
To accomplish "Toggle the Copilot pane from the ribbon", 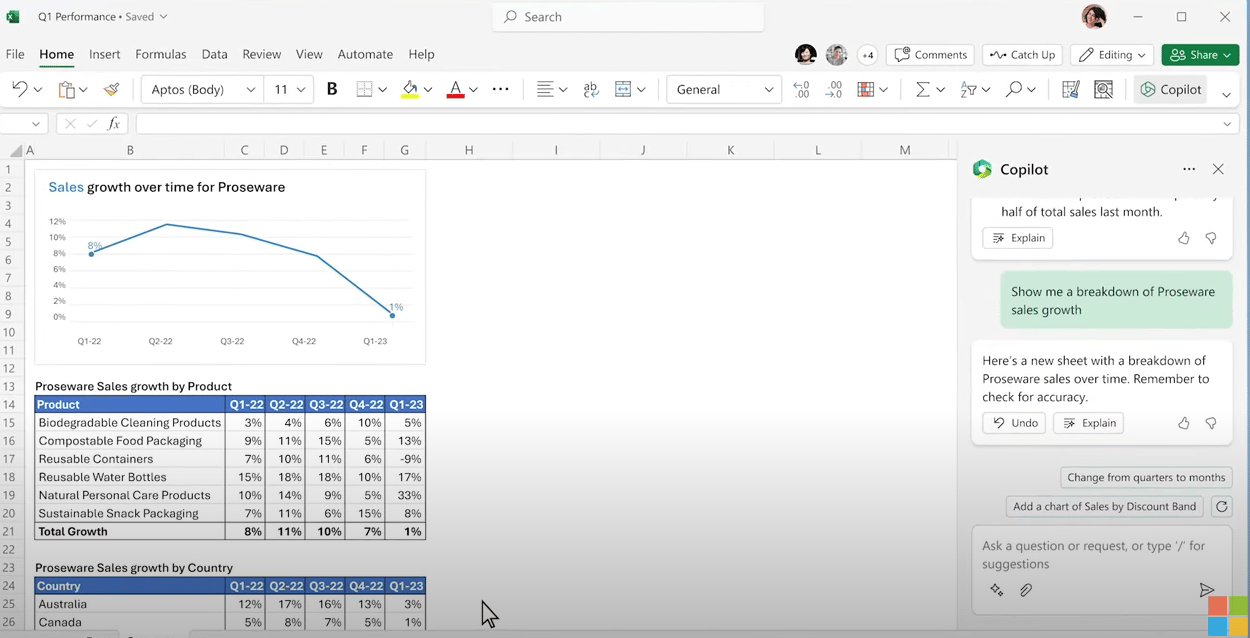I will click(1170, 89).
